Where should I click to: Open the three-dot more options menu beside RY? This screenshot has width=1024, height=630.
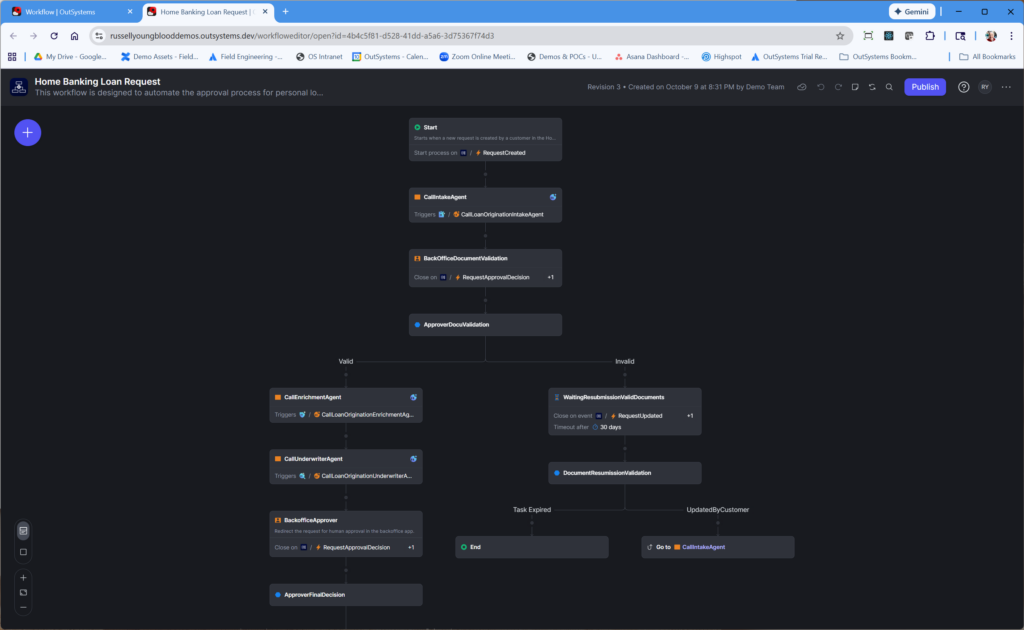1005,87
